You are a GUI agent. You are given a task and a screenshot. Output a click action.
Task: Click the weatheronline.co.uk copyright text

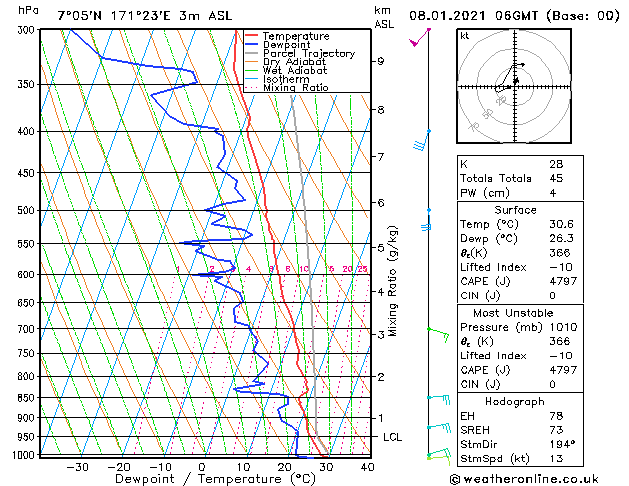coord(524,479)
